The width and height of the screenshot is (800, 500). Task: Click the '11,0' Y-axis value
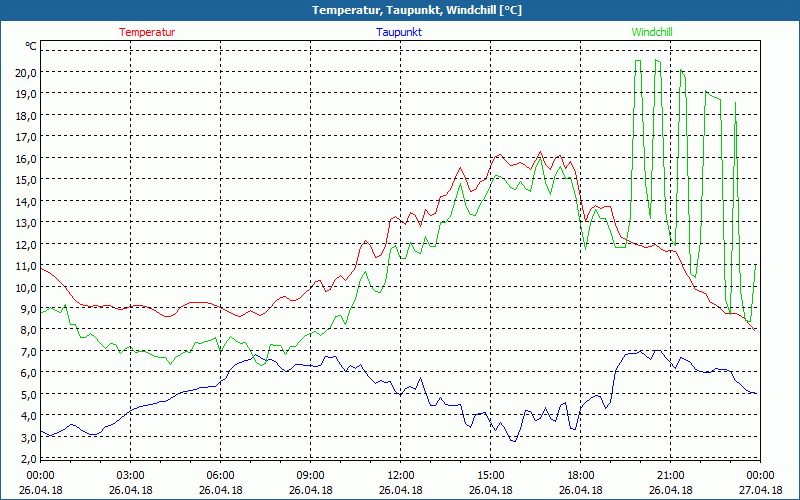[x=26, y=266]
